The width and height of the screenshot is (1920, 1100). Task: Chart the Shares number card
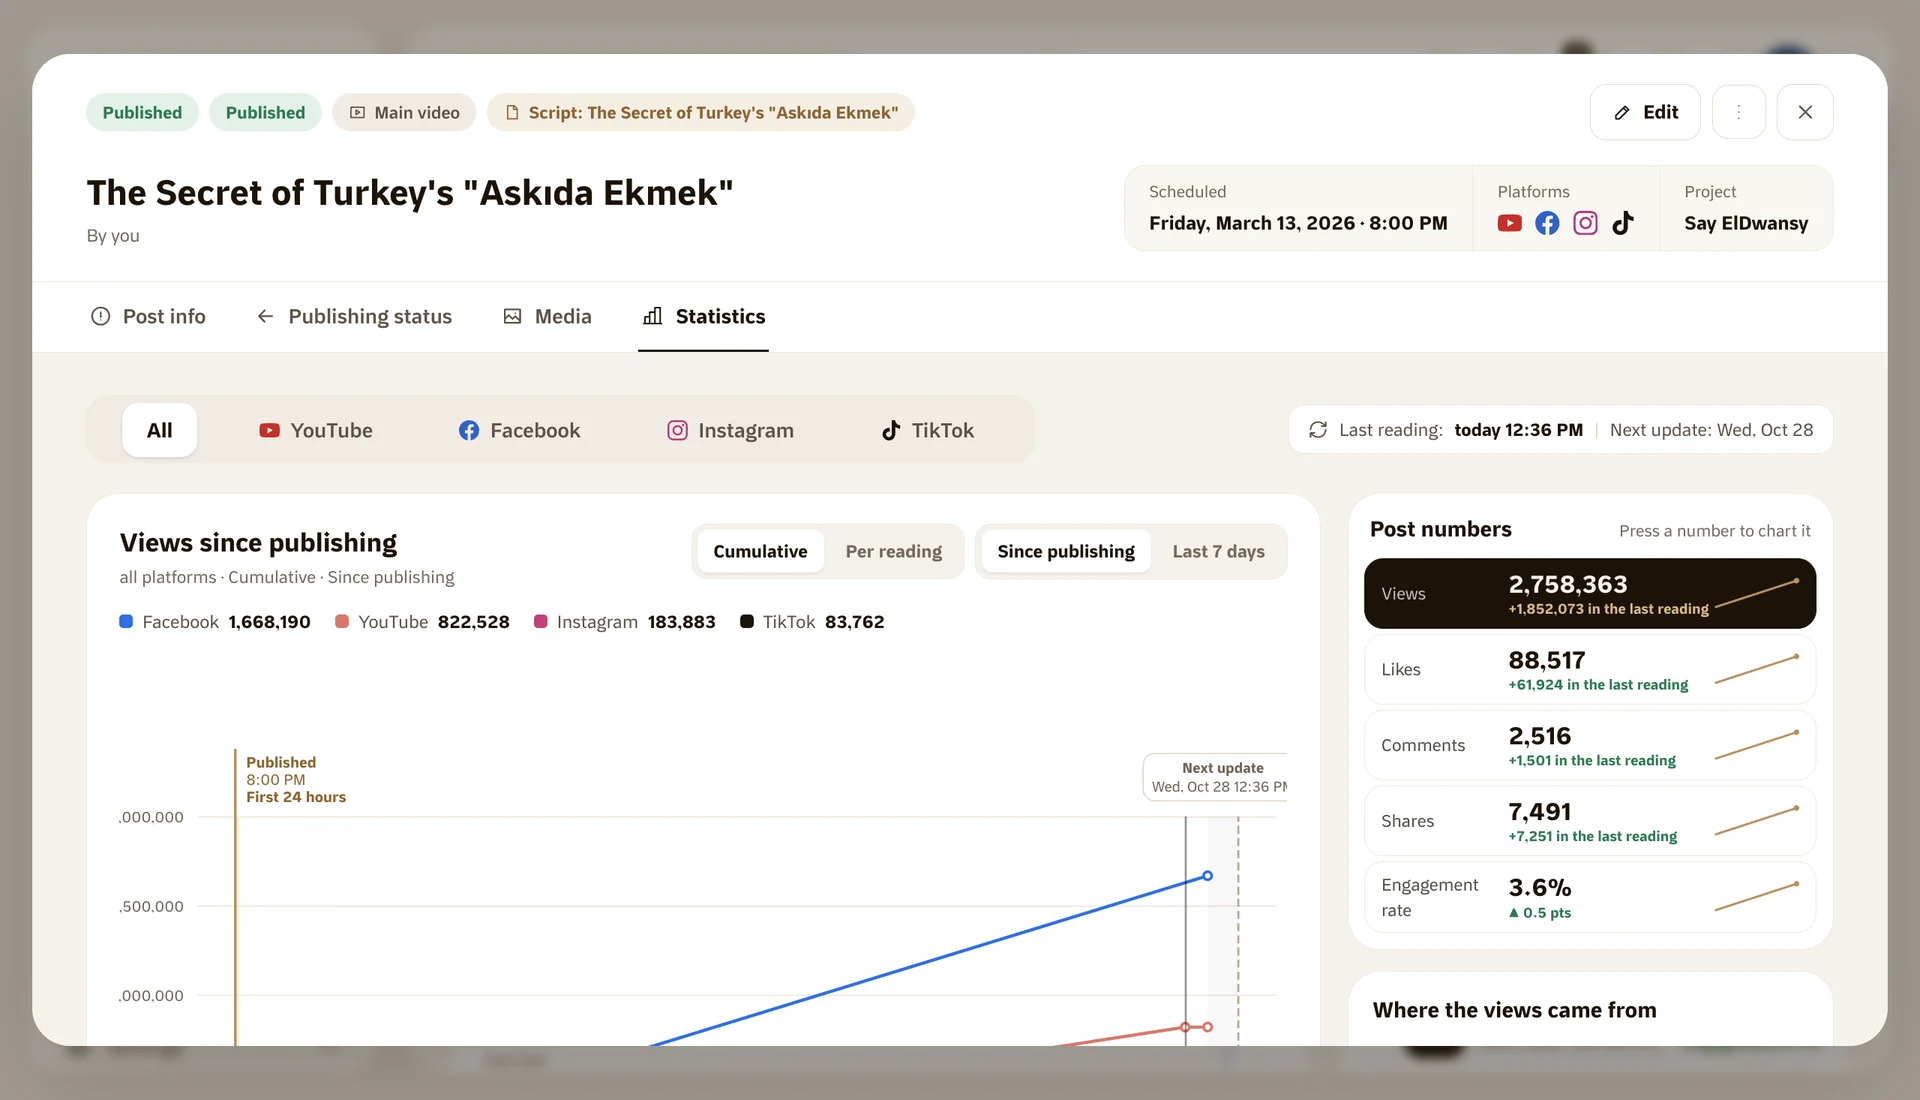click(1589, 821)
